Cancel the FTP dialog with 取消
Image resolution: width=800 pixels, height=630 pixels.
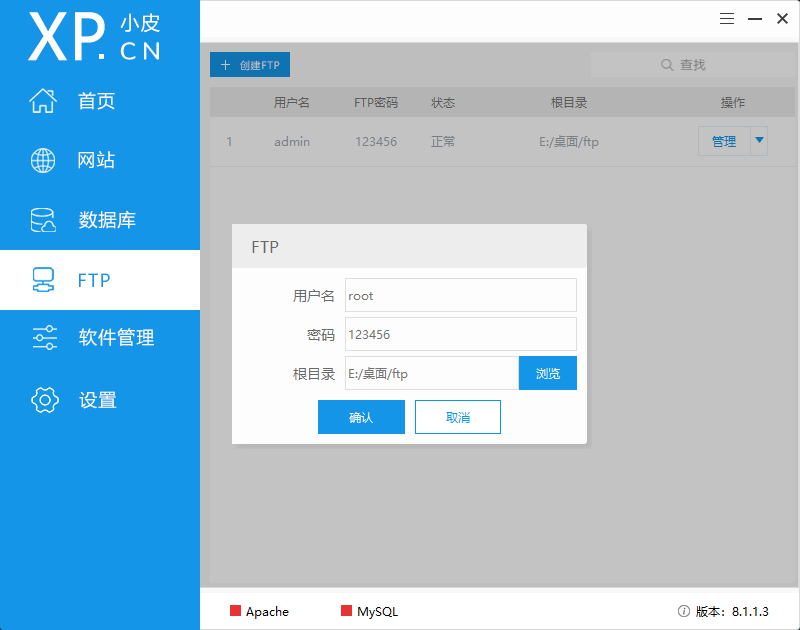click(457, 417)
